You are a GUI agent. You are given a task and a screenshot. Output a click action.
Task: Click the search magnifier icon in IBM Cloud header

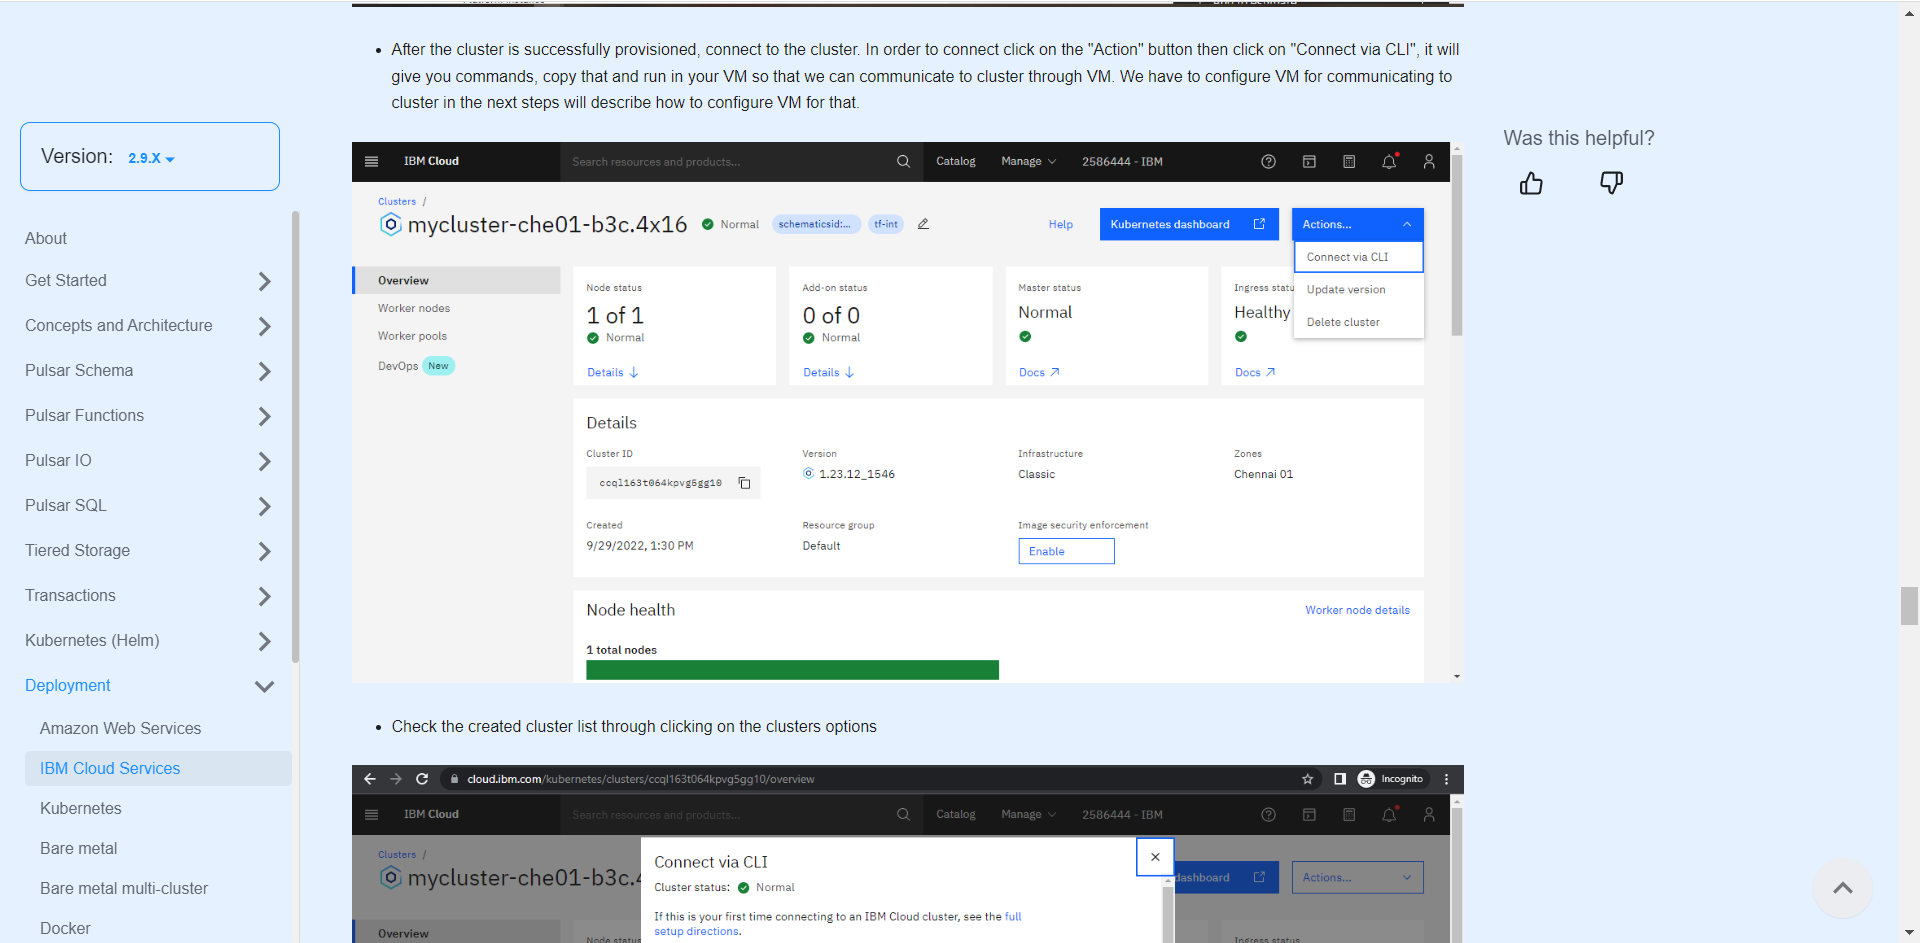tap(903, 161)
